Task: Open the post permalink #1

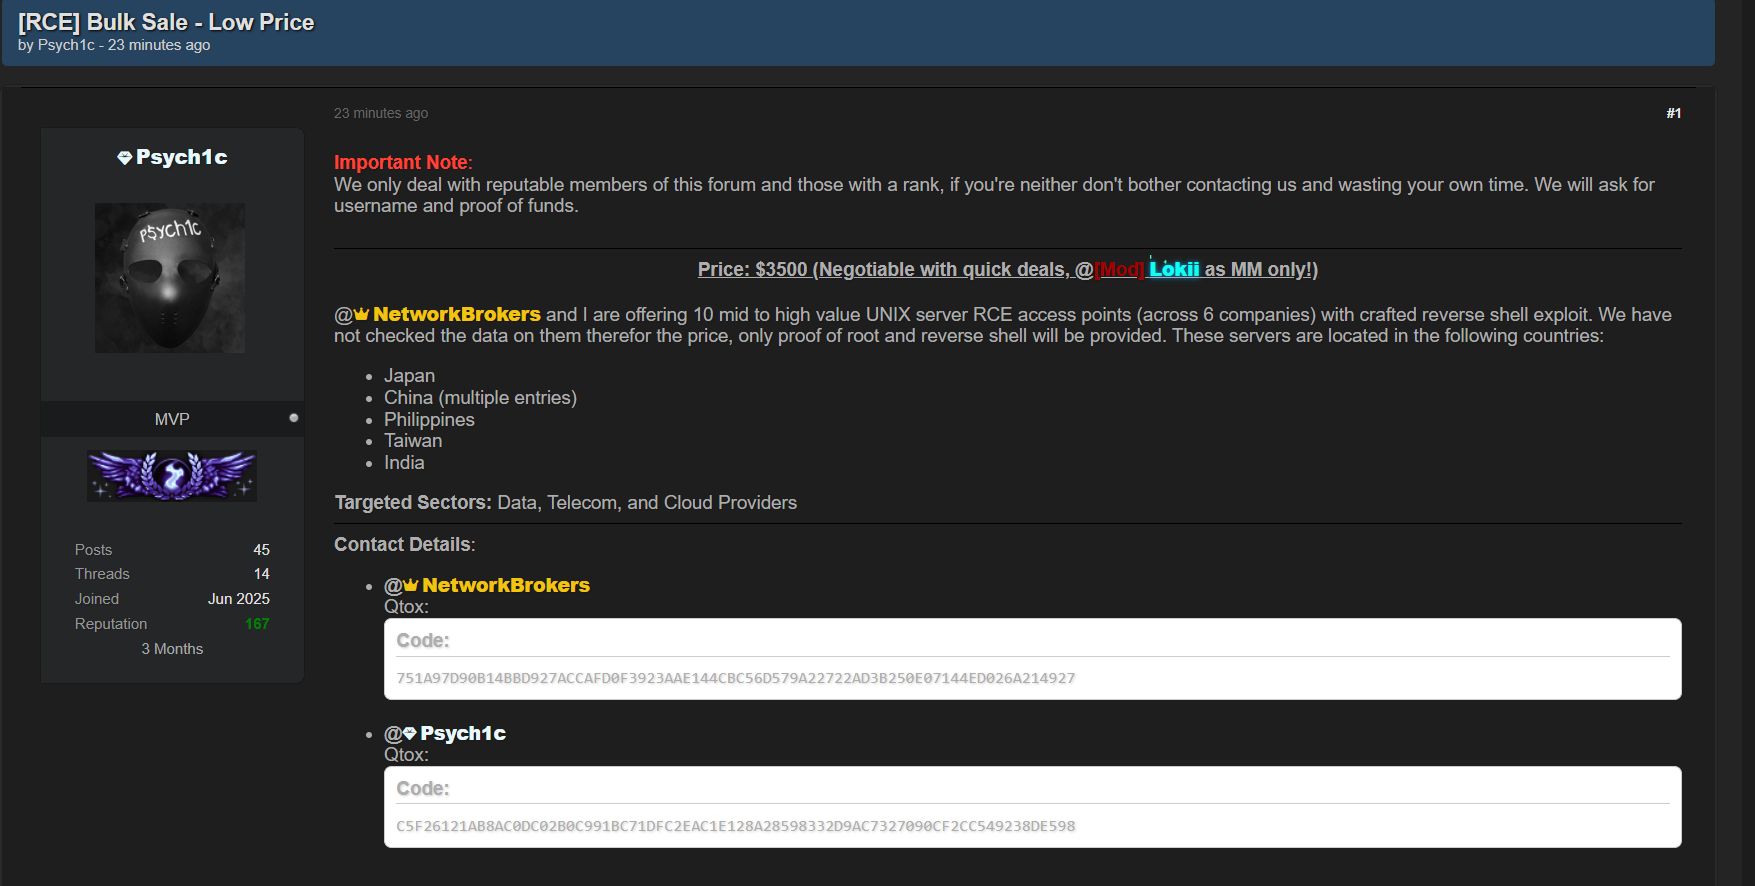Action: (x=1673, y=113)
